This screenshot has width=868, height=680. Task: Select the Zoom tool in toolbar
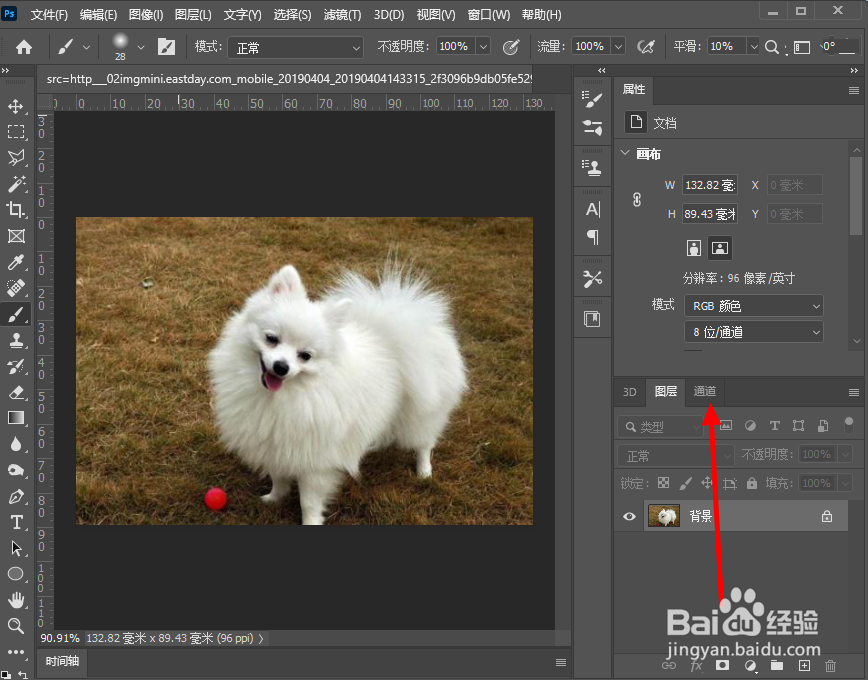pyautogui.click(x=16, y=626)
